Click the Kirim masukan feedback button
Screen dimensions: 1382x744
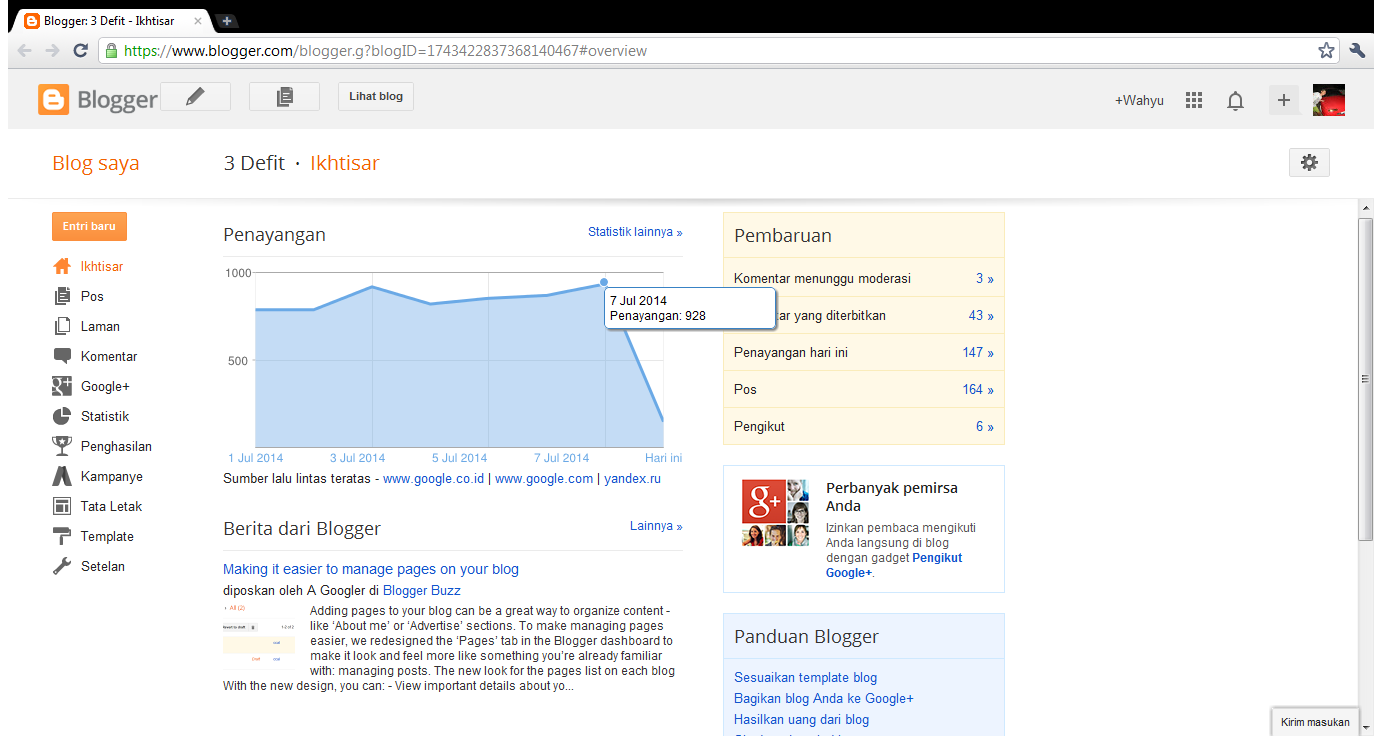[1315, 722]
